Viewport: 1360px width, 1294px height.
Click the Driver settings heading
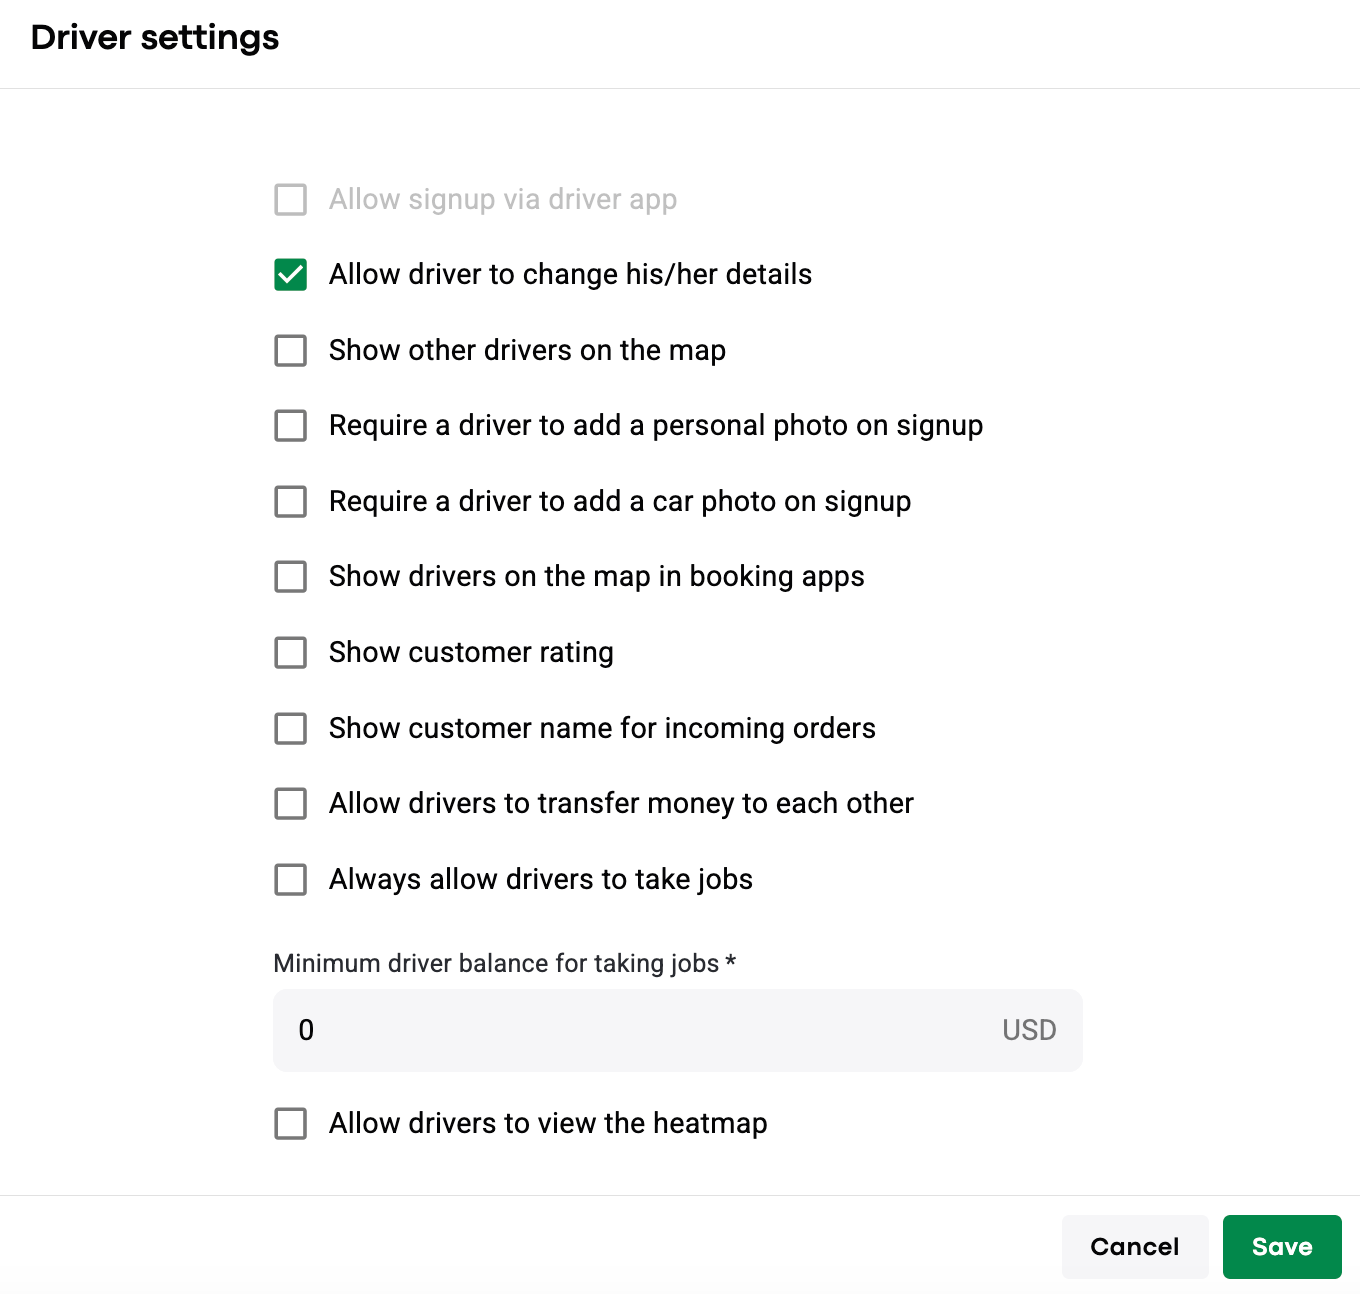(x=155, y=38)
